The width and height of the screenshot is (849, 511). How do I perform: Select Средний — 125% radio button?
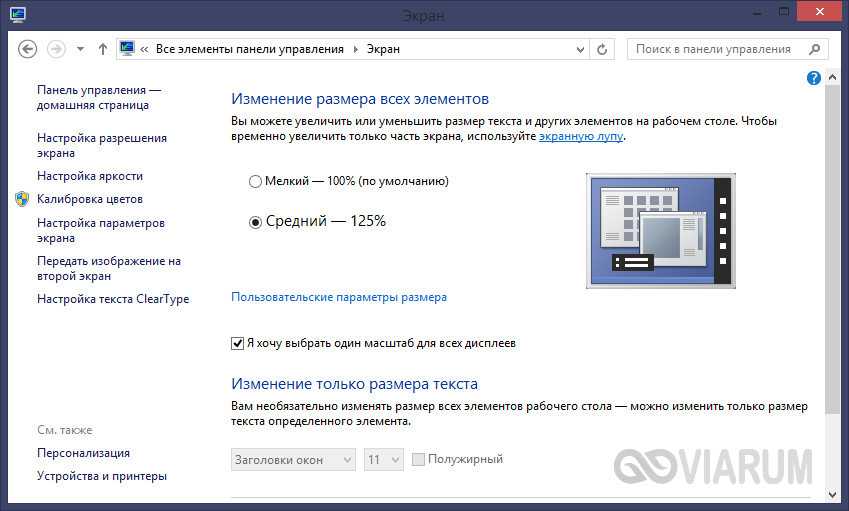255,222
